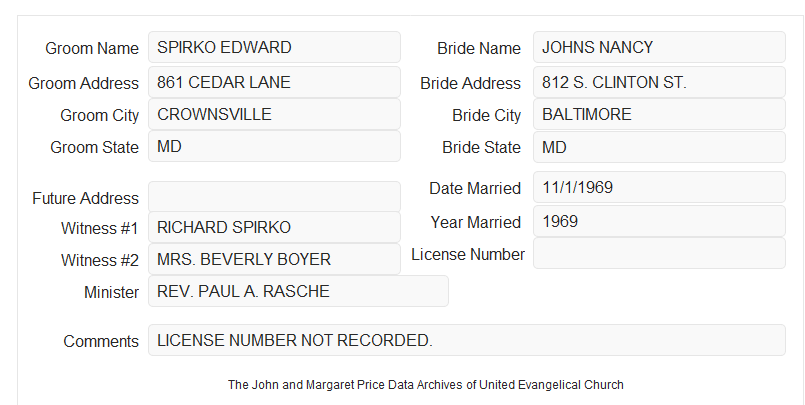Screen dimensions: 805x405
Task: Click the Groom Name label
Action: 92,48
